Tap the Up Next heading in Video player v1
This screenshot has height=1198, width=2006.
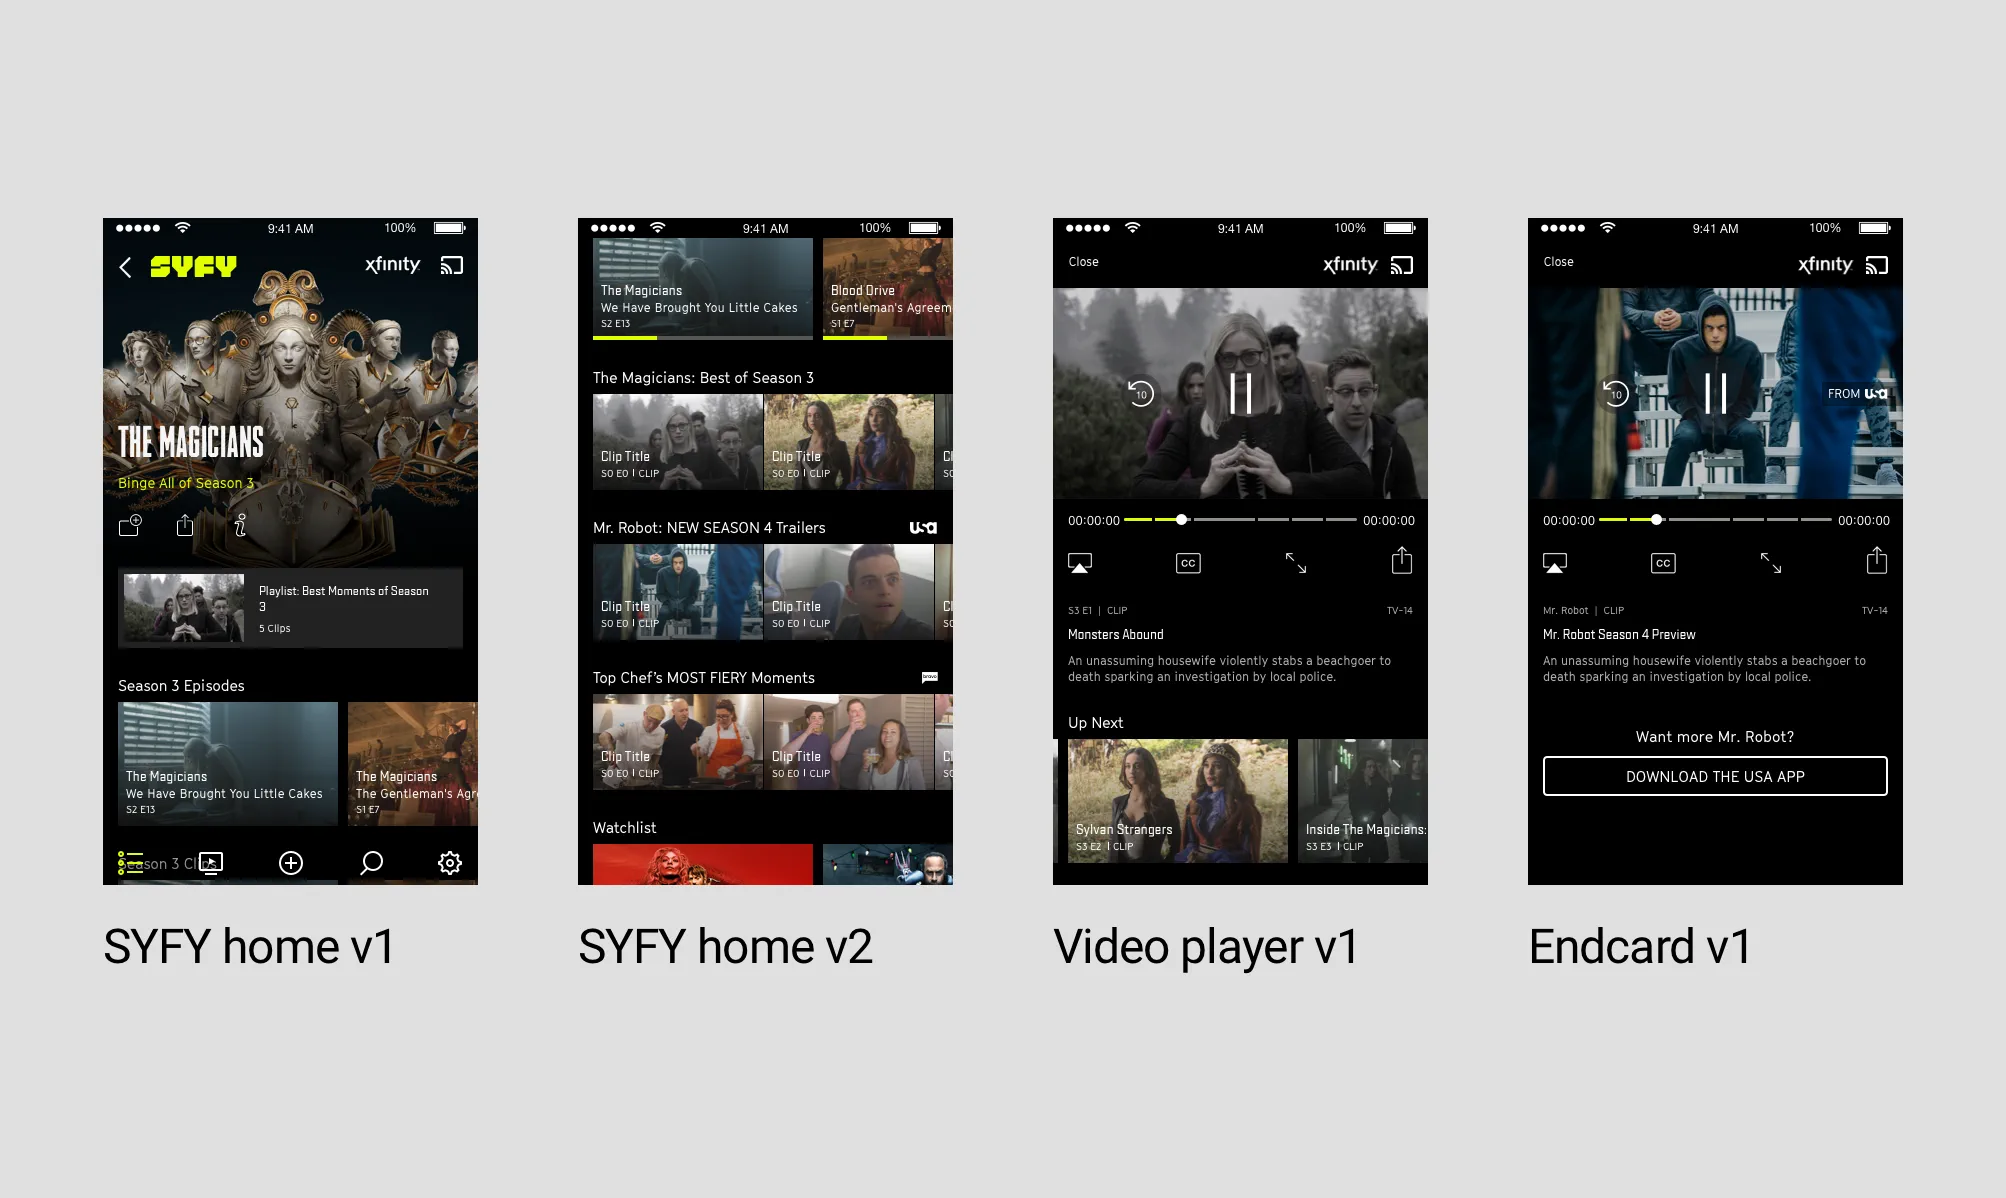(1095, 723)
